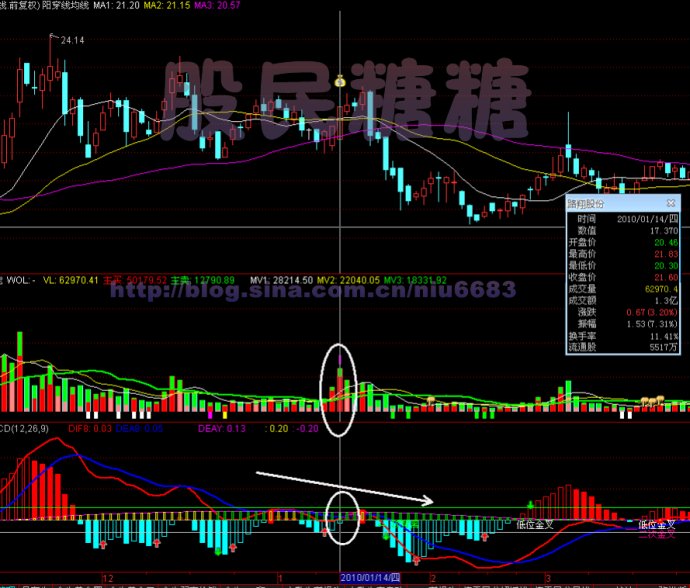Click the 阳穿线均线 indicator name
This screenshot has width=690, height=588.
[66, 5]
